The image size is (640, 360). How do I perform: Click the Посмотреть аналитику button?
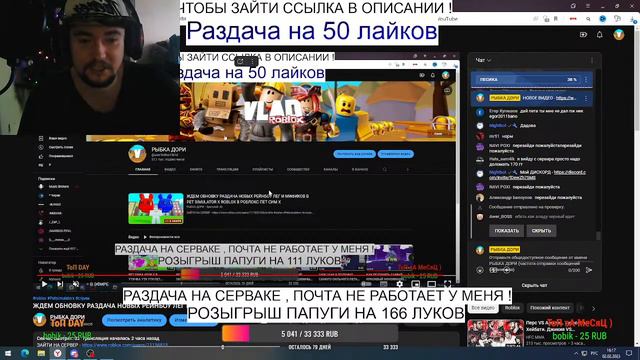[134, 320]
